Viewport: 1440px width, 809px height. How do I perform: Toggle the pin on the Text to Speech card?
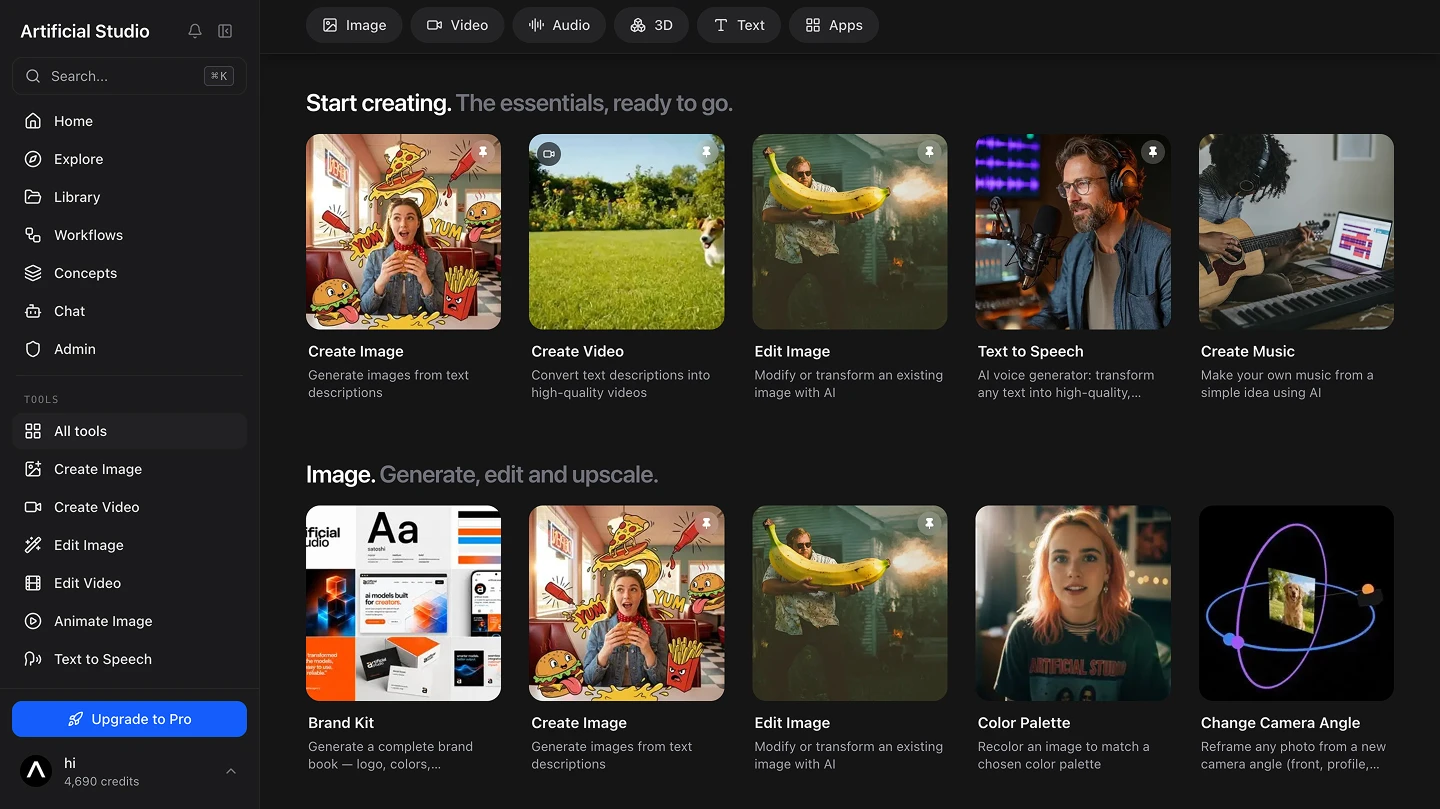pyautogui.click(x=1152, y=153)
